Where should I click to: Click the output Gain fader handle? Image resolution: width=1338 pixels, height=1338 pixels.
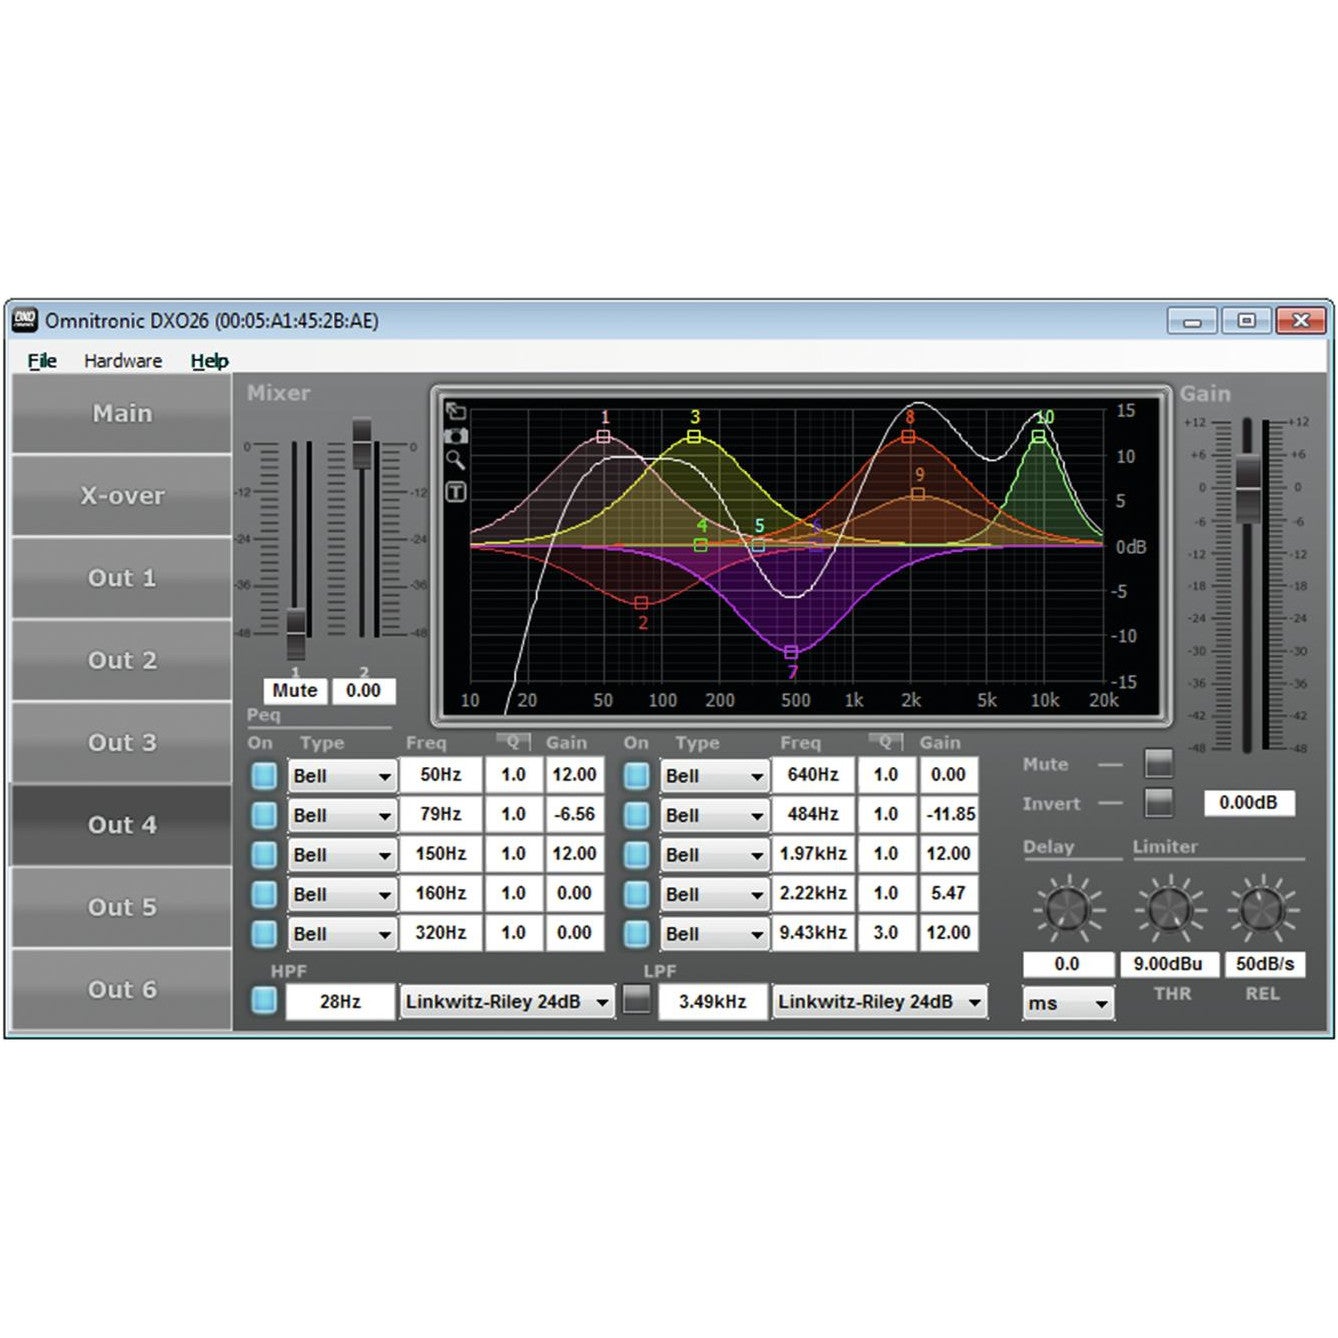(1248, 488)
